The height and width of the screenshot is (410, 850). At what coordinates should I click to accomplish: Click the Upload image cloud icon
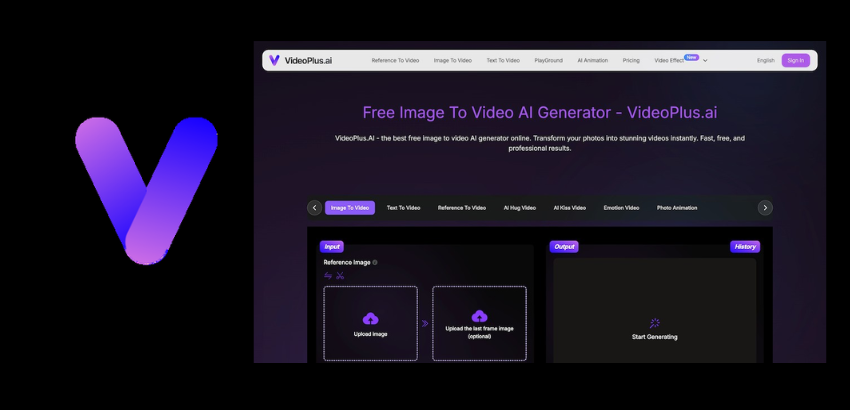click(370, 319)
